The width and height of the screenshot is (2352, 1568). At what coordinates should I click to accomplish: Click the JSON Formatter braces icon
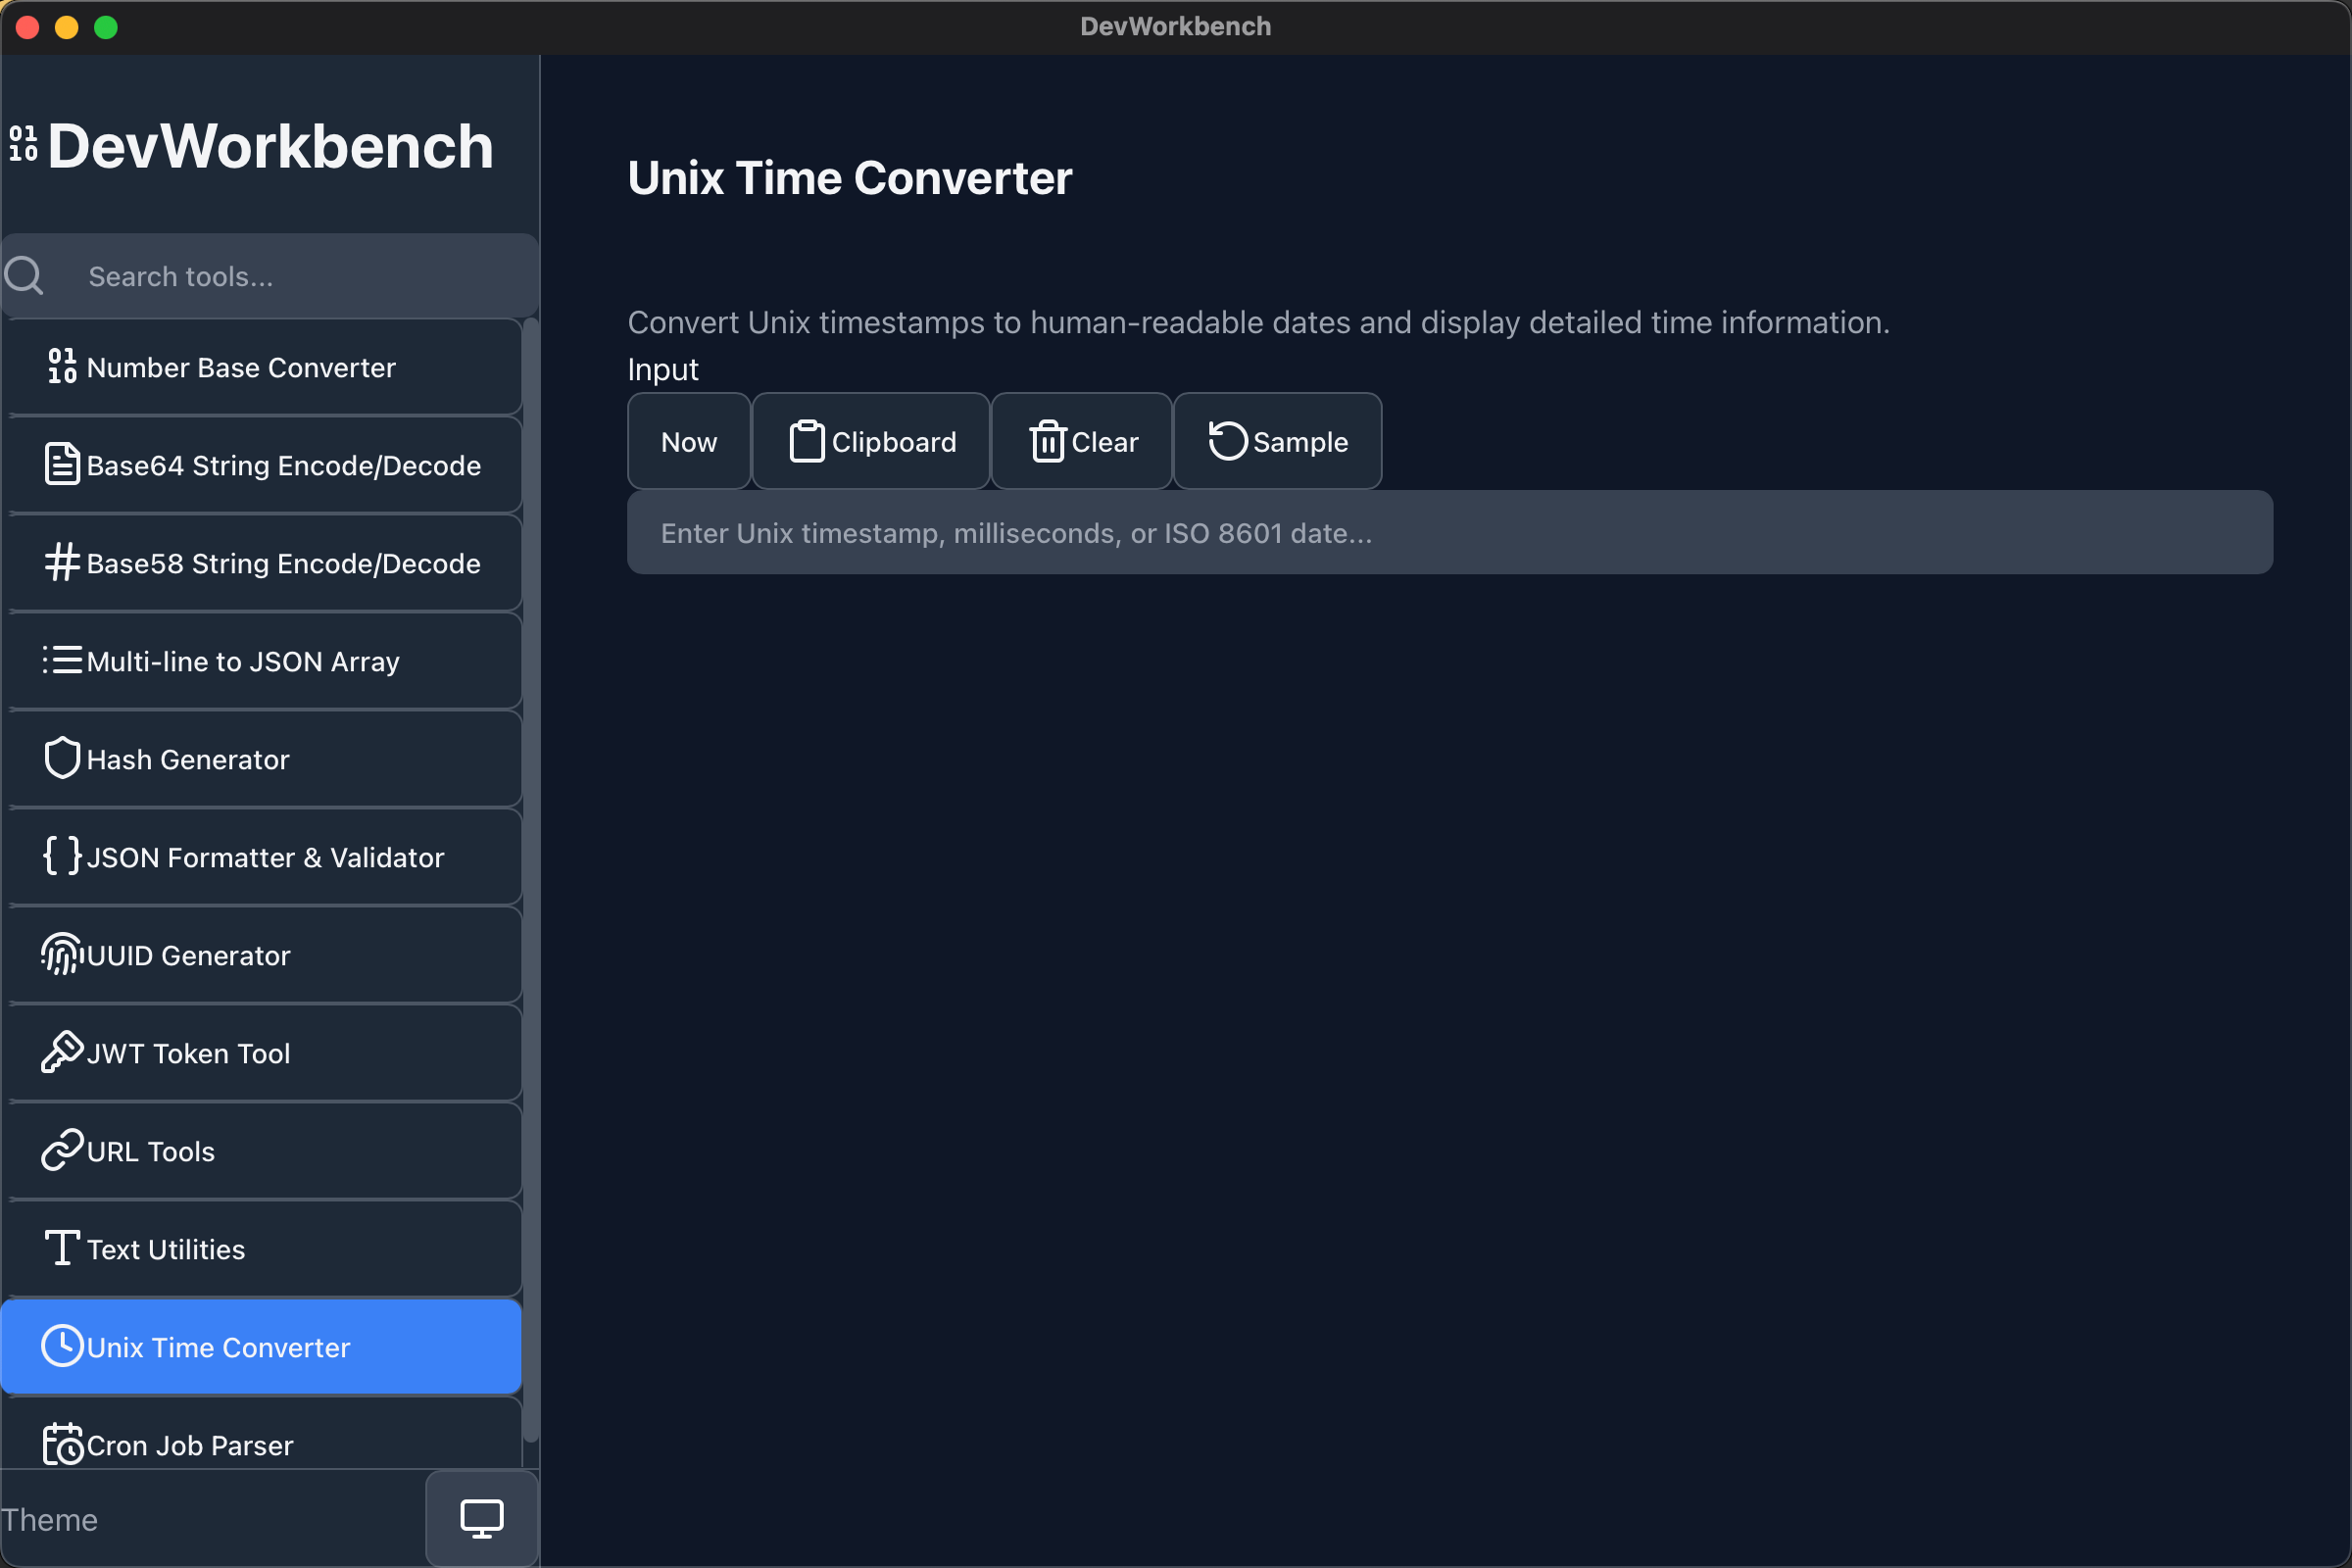pos(62,856)
